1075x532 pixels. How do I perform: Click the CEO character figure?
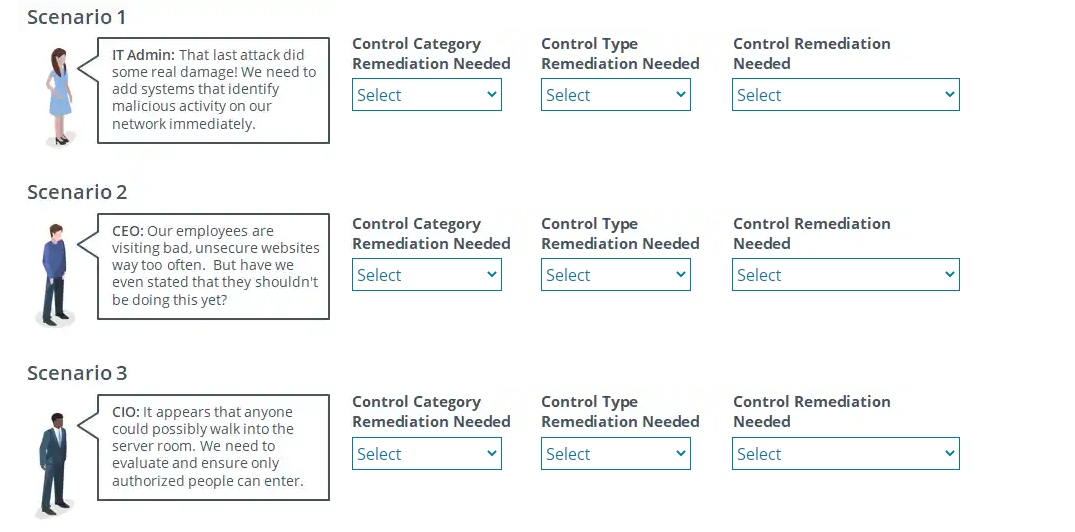55,273
